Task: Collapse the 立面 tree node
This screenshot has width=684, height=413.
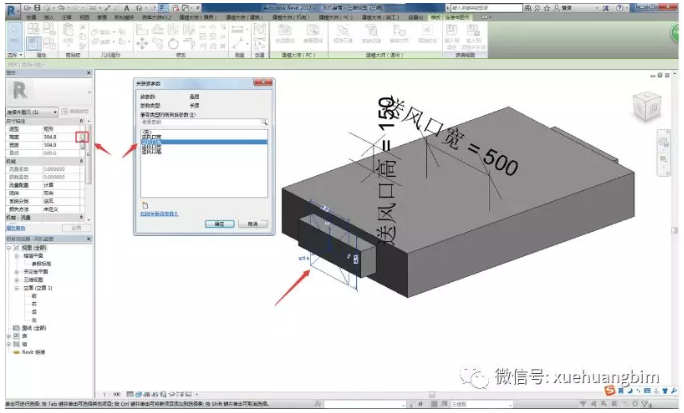Action: (17, 288)
